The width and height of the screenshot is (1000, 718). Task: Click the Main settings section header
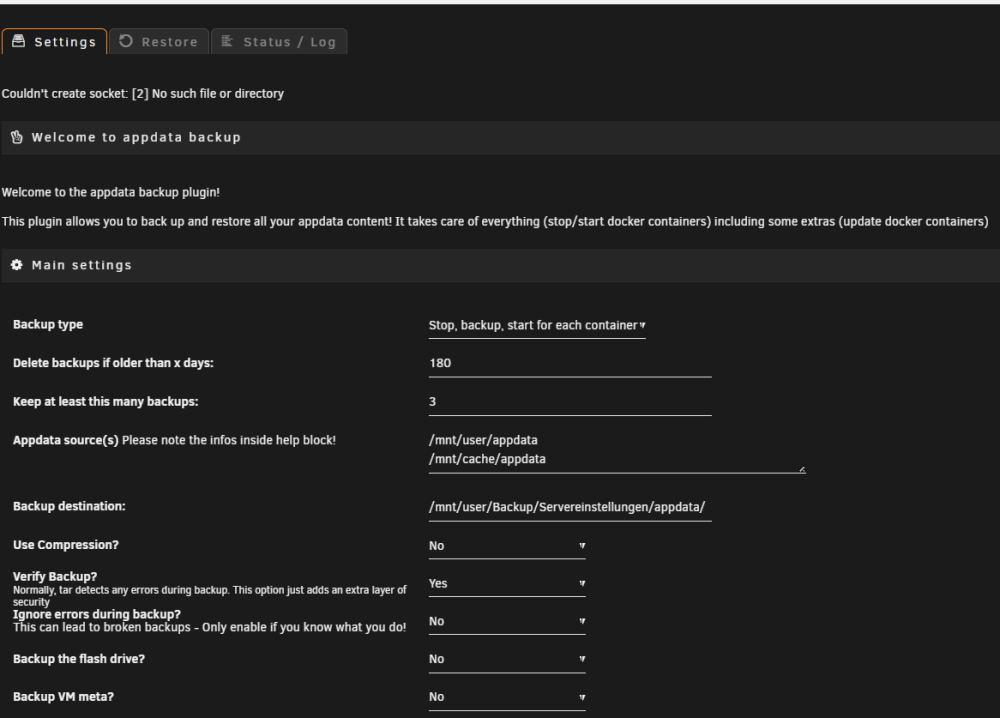501,265
